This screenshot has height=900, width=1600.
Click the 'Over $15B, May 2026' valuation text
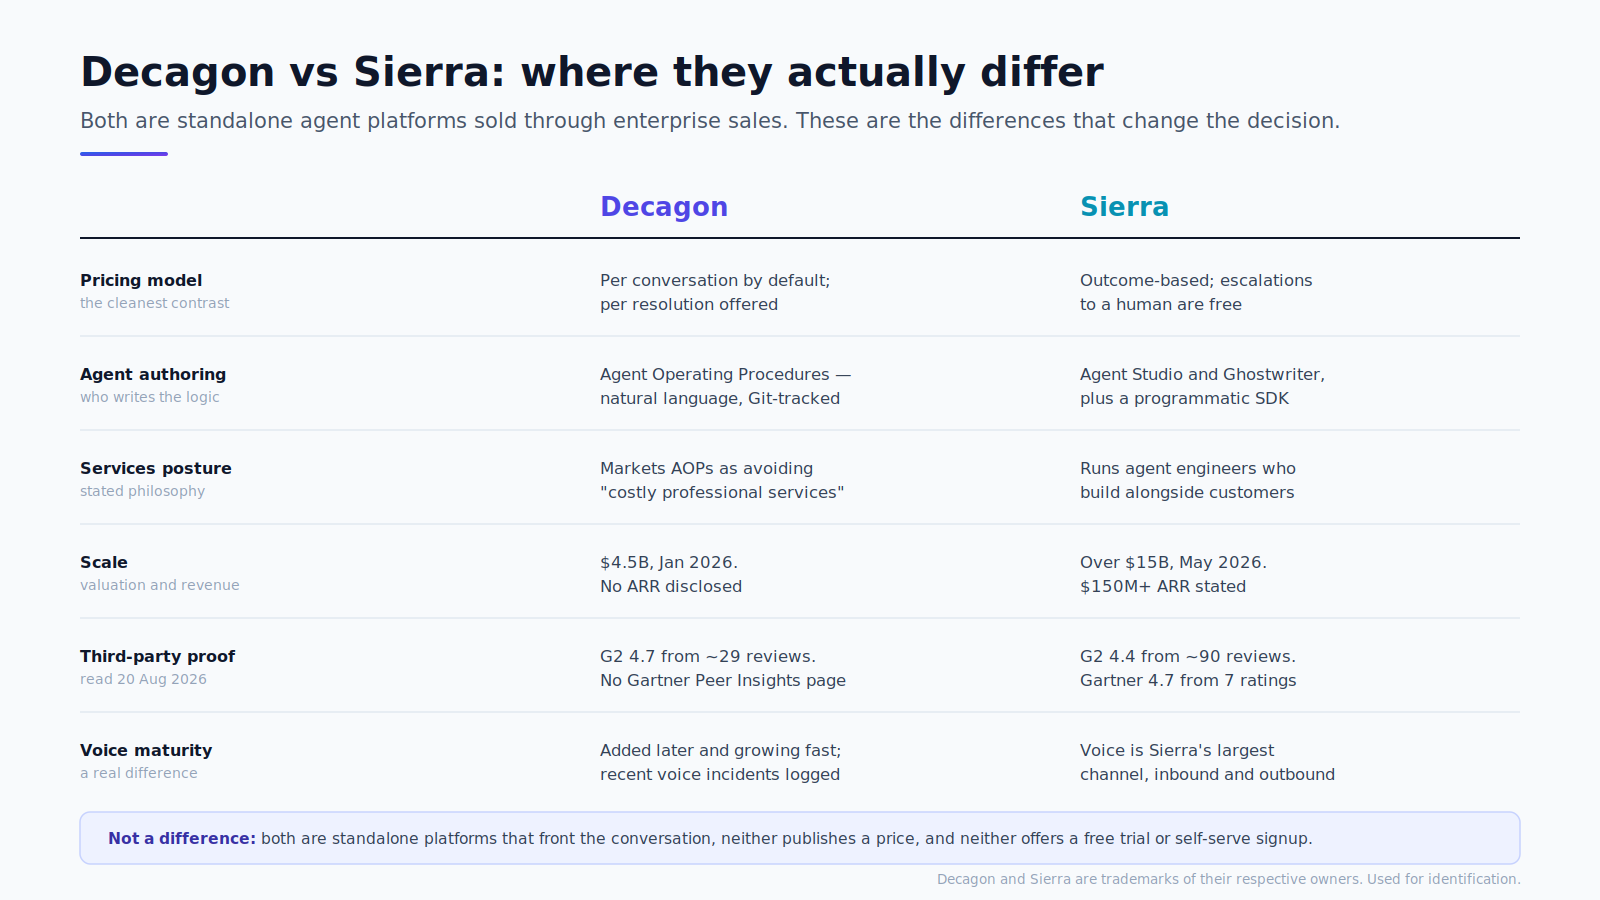(1173, 562)
